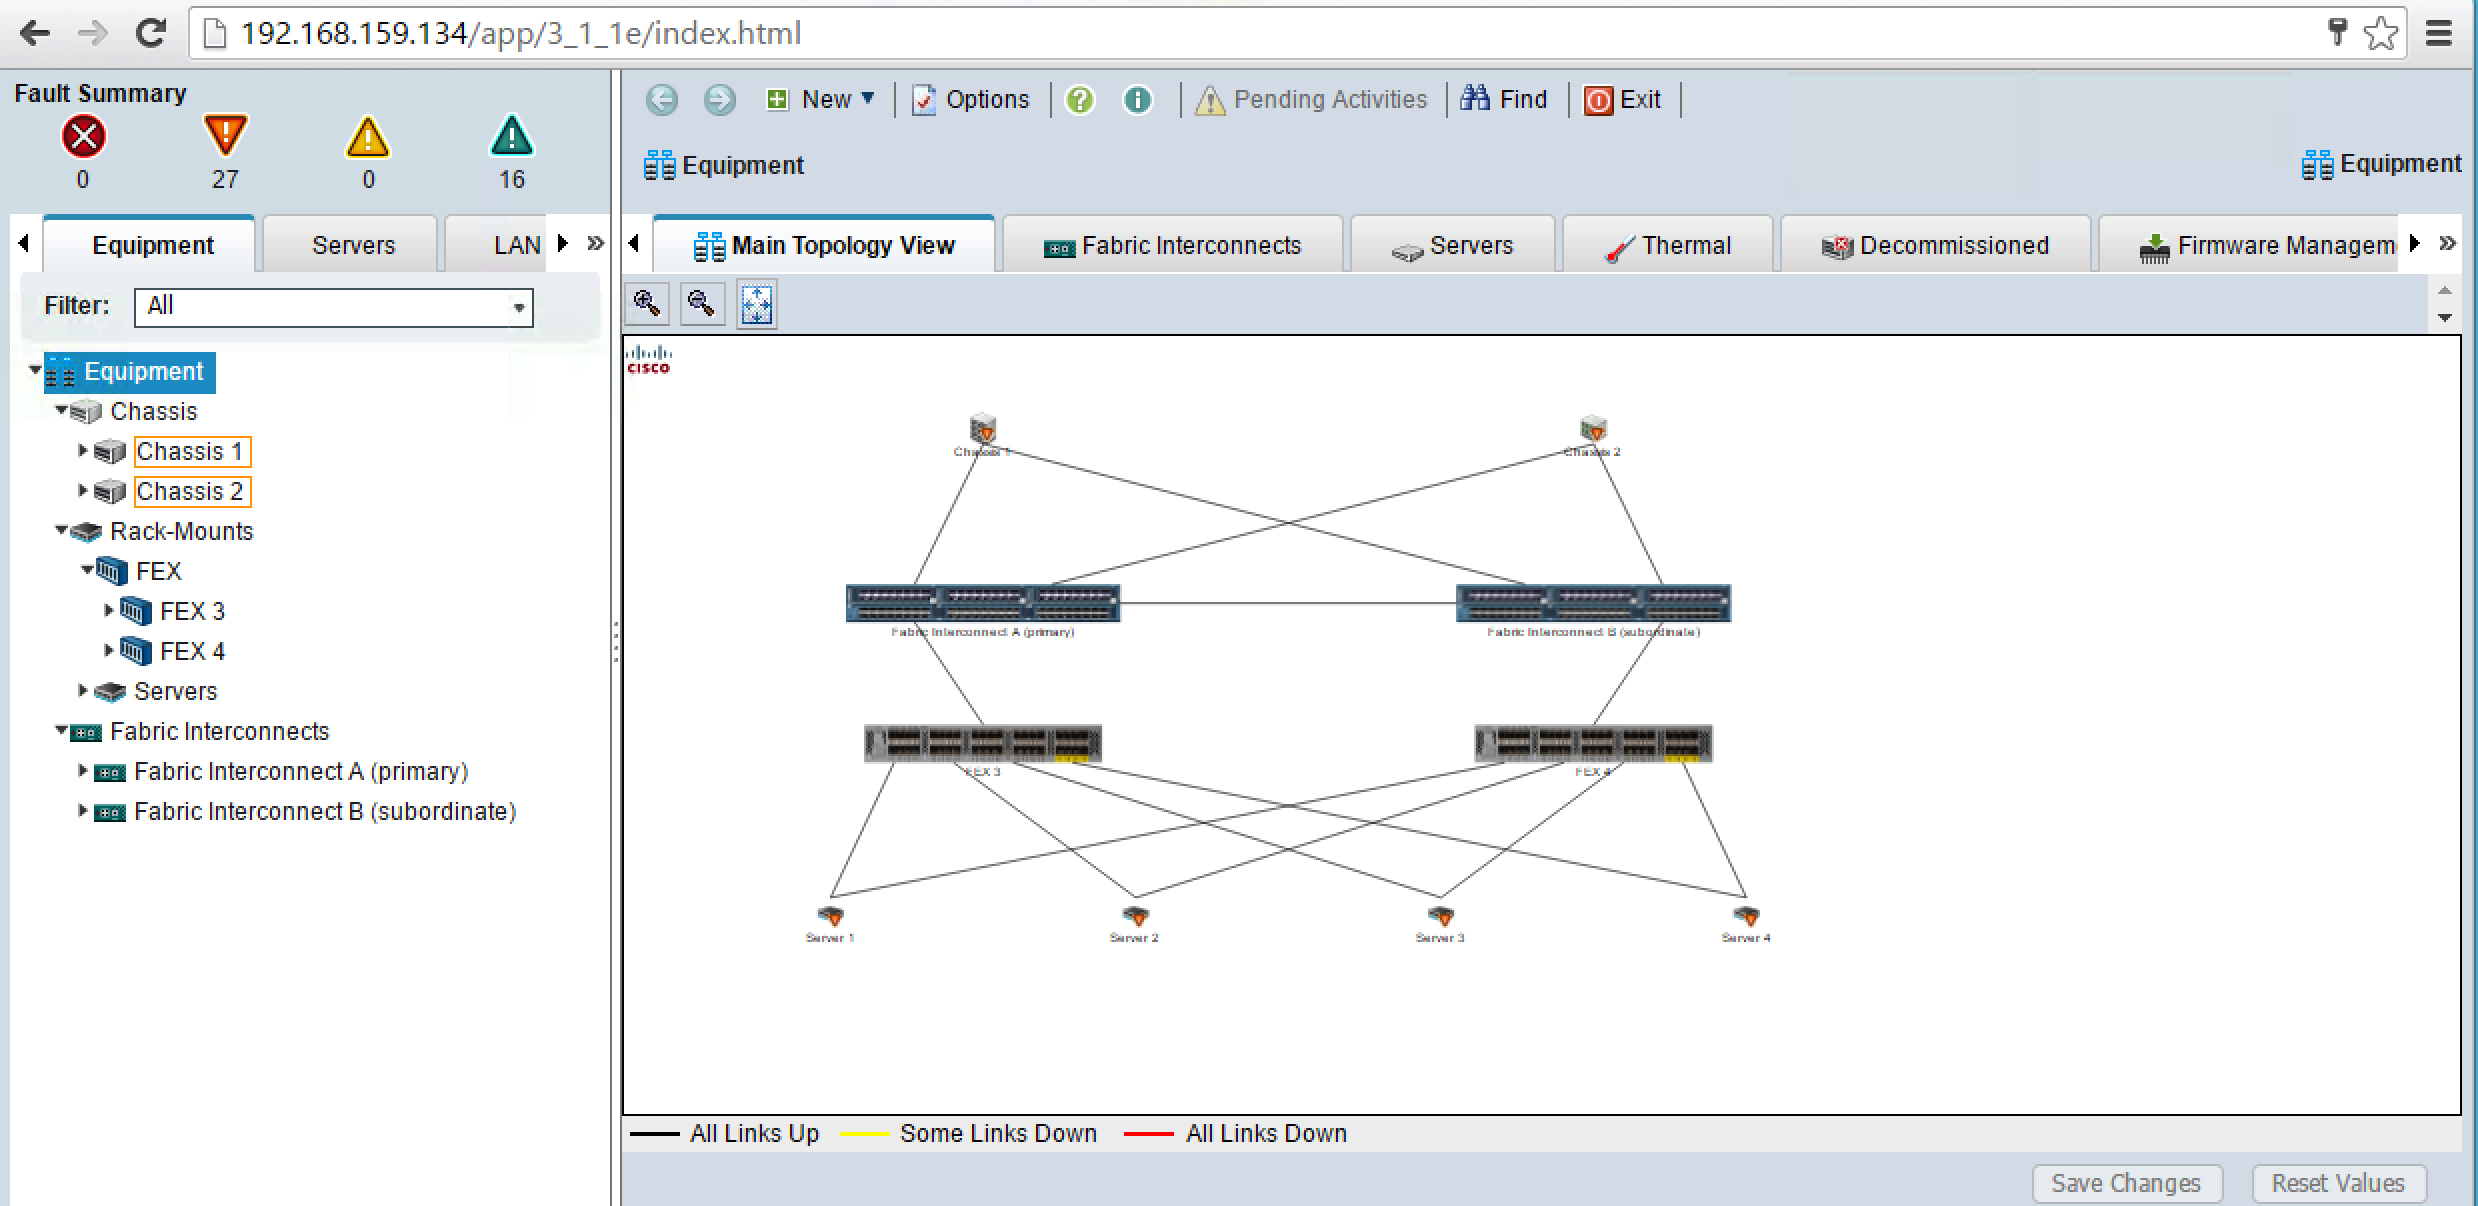Open the Firmware Management tab

click(2250, 245)
